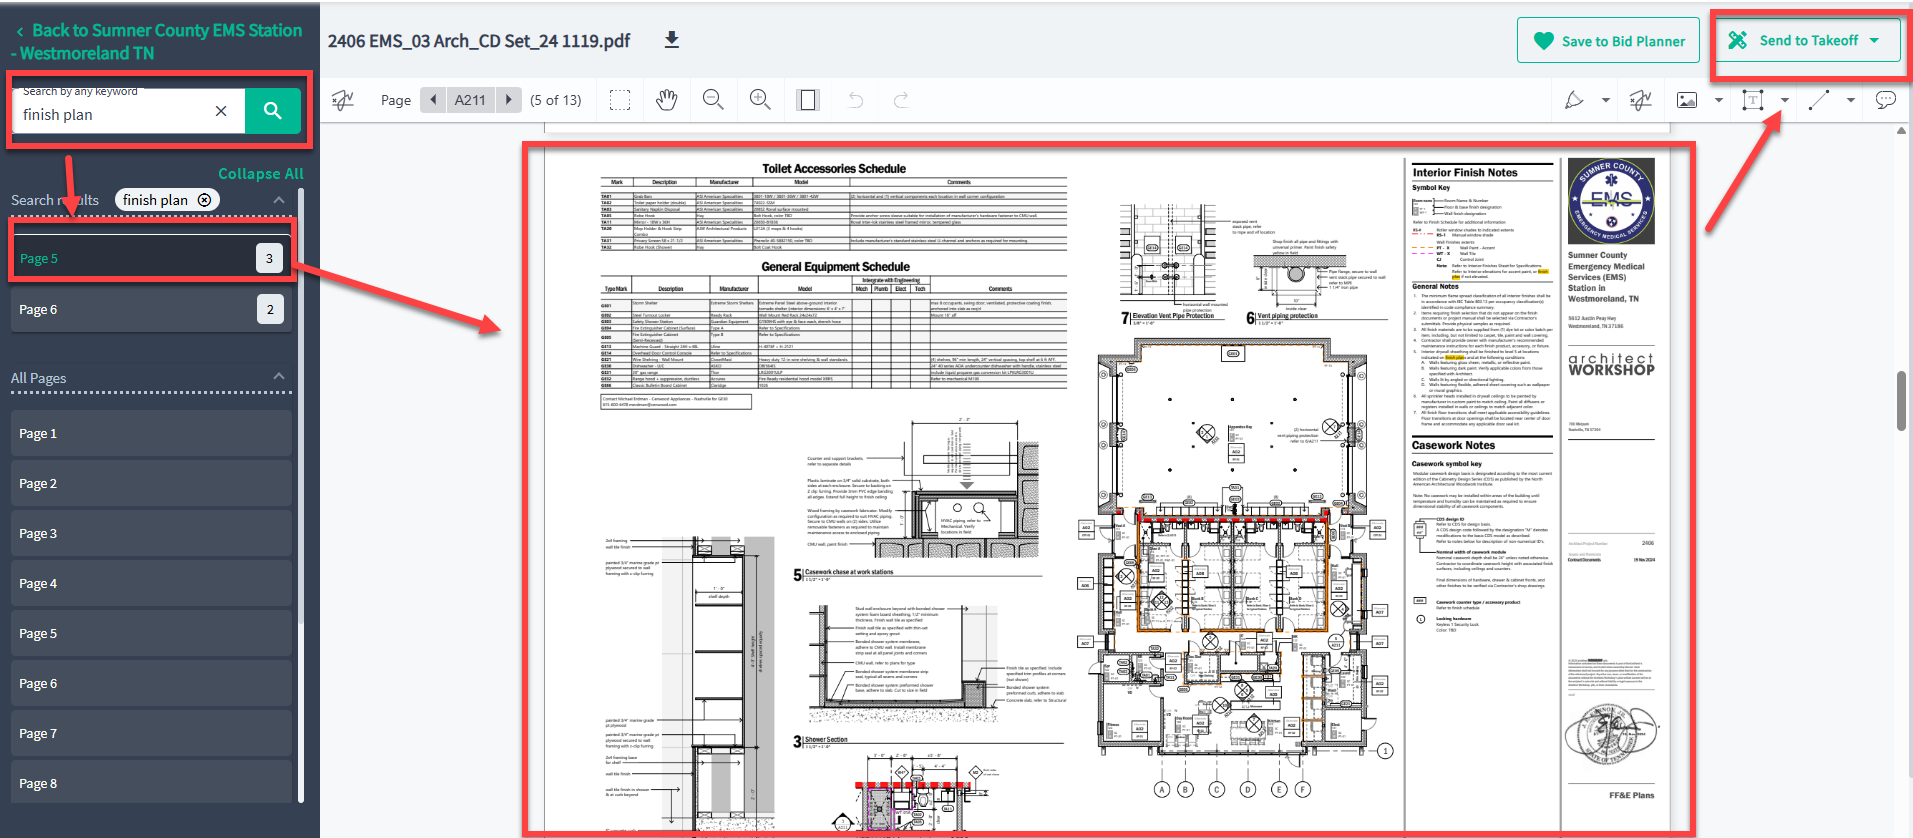Select the text box tool
Image resolution: width=1913 pixels, height=838 pixels.
pyautogui.click(x=1753, y=100)
